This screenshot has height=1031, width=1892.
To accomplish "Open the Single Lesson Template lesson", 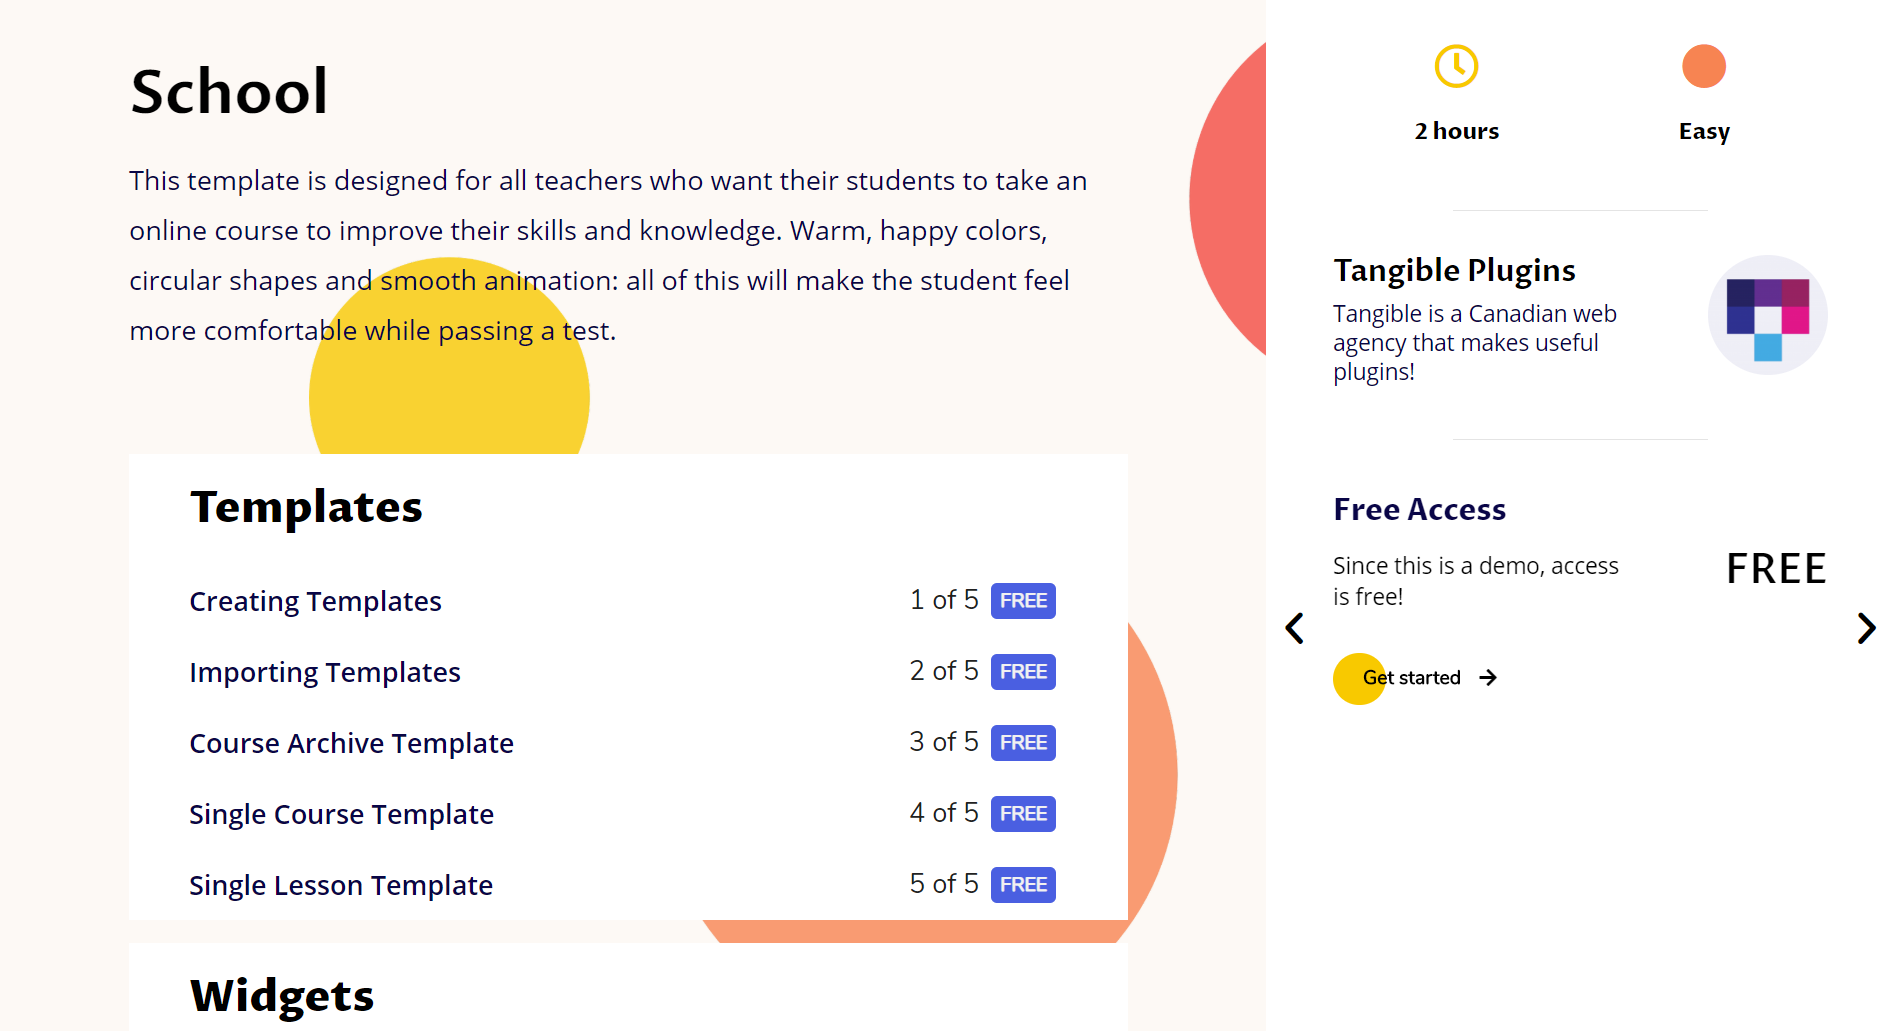I will pos(341,885).
